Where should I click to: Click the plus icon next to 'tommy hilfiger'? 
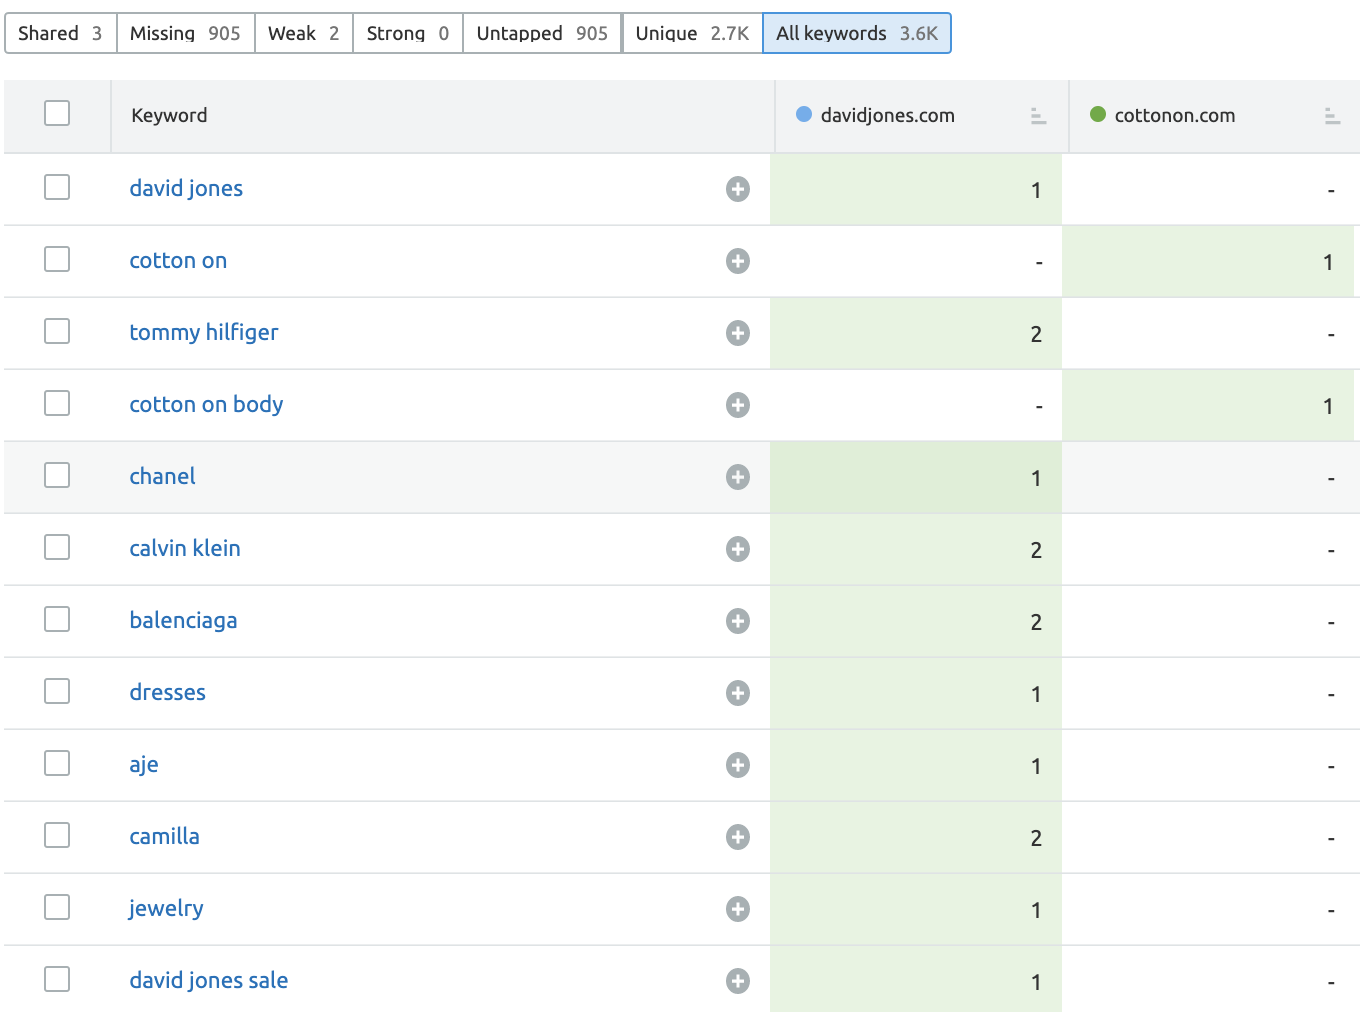pos(738,333)
